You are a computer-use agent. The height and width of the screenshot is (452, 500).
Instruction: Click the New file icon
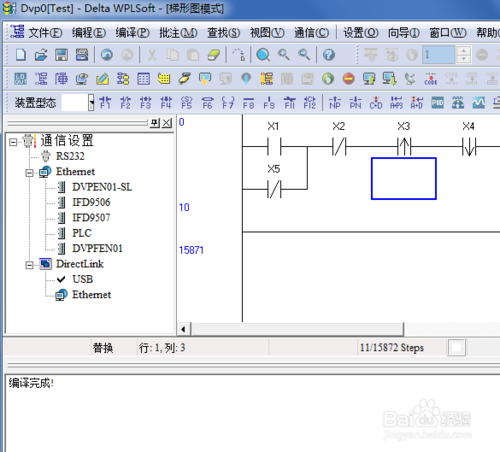click(x=21, y=55)
